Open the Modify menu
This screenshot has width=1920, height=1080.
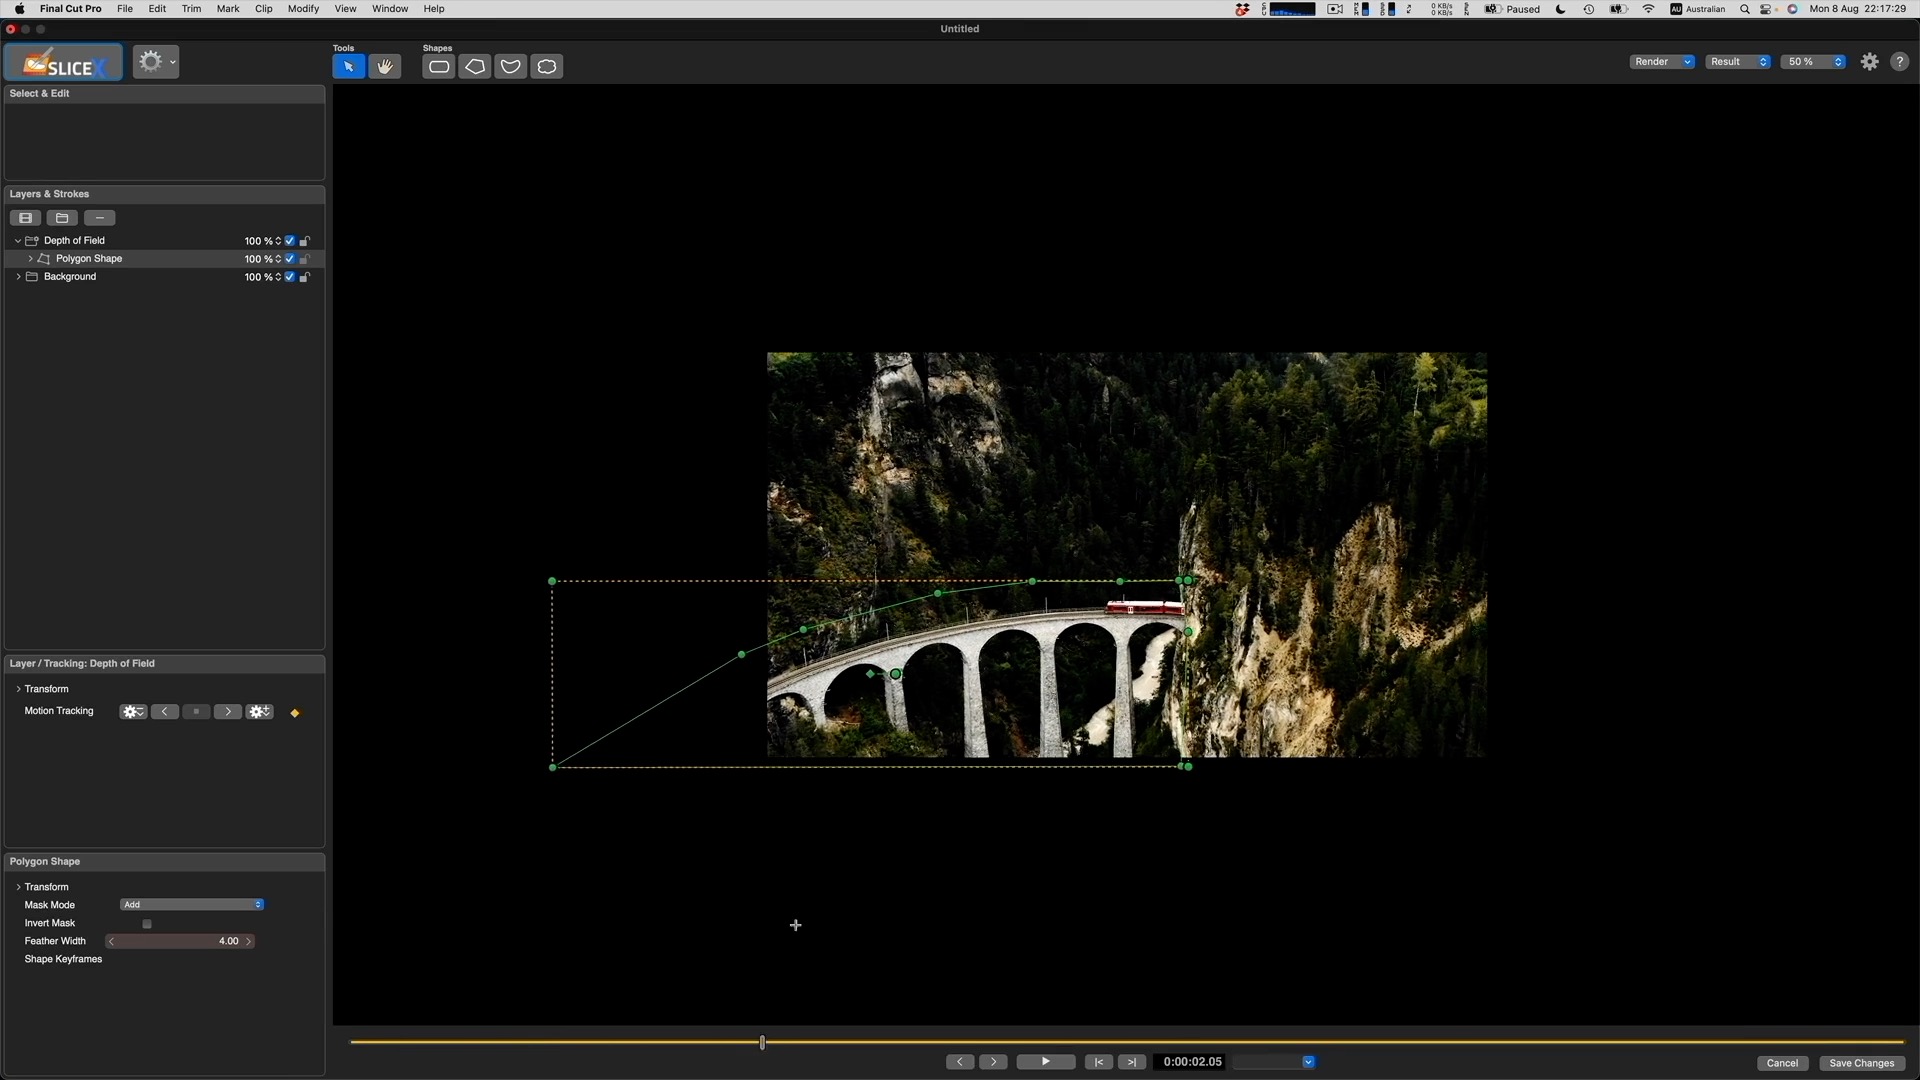(x=303, y=9)
